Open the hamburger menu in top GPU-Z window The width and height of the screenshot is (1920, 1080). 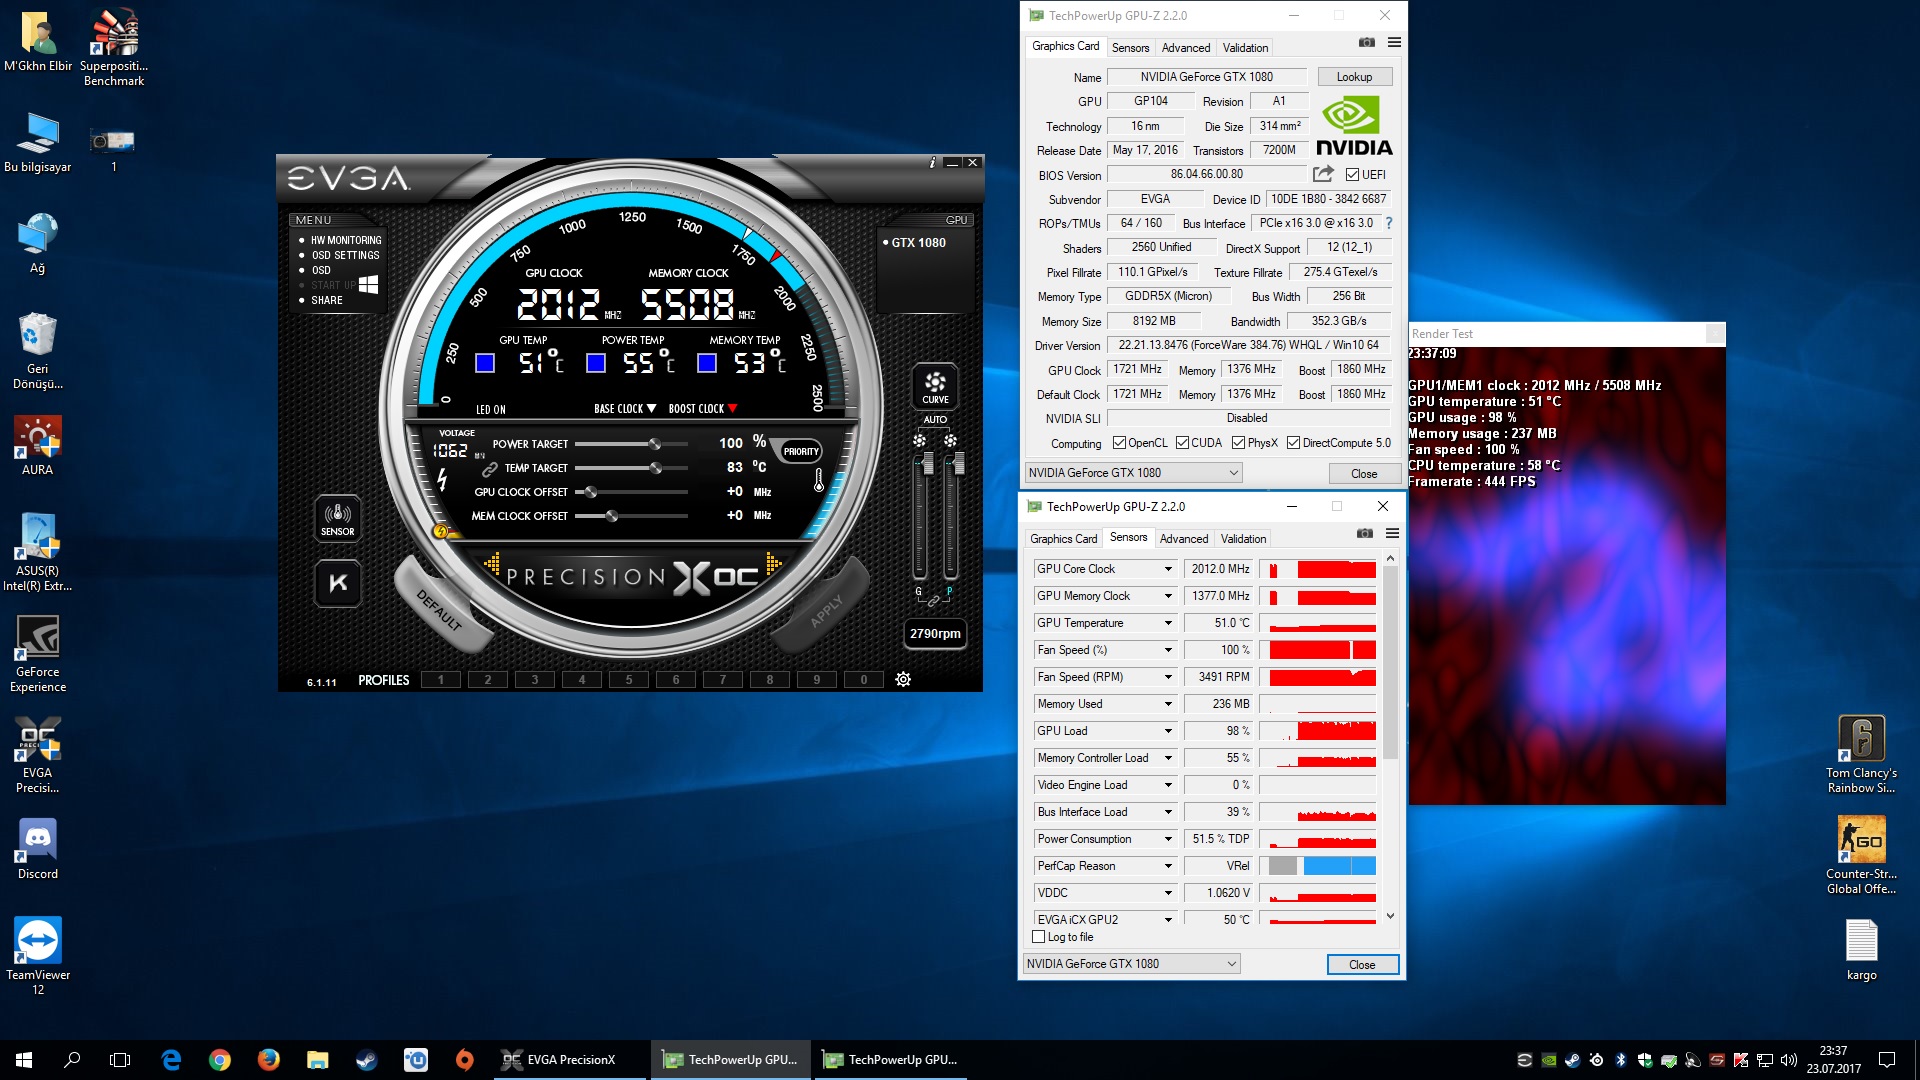tap(1394, 42)
